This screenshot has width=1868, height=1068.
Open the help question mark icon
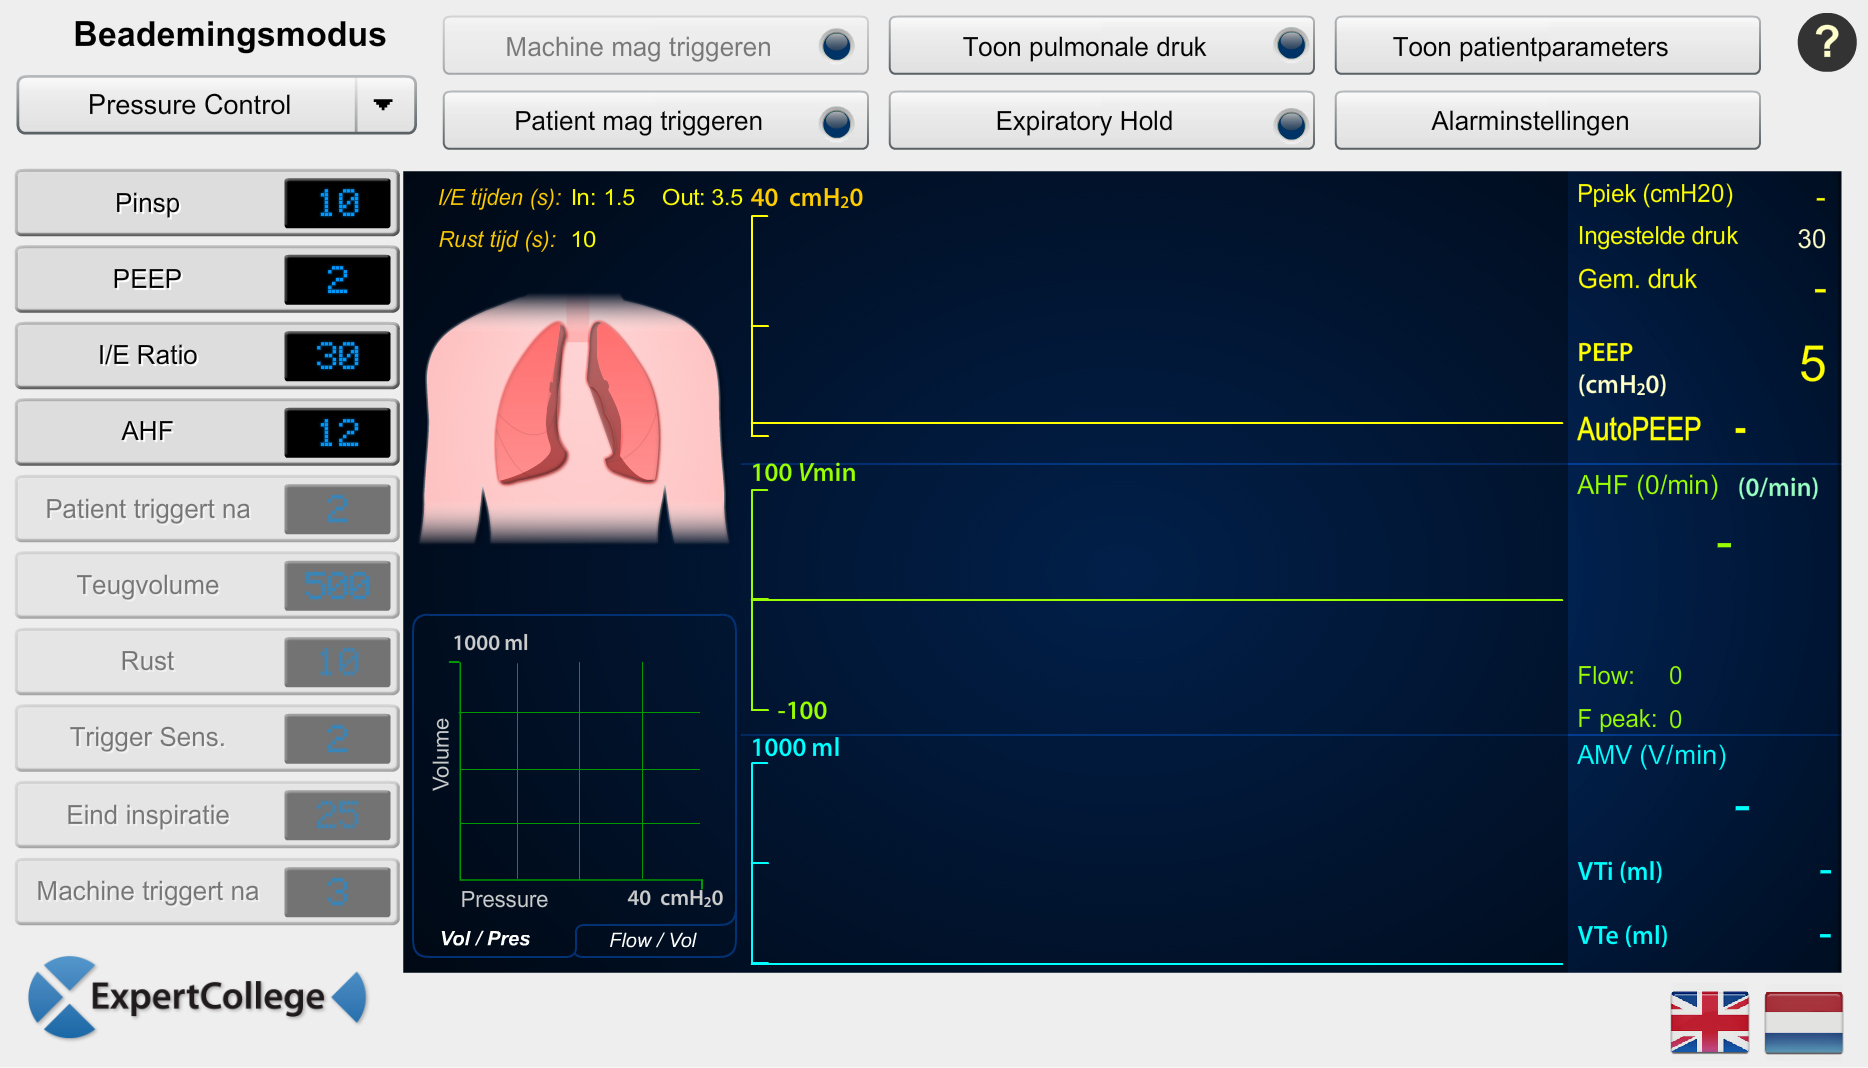[x=1826, y=42]
